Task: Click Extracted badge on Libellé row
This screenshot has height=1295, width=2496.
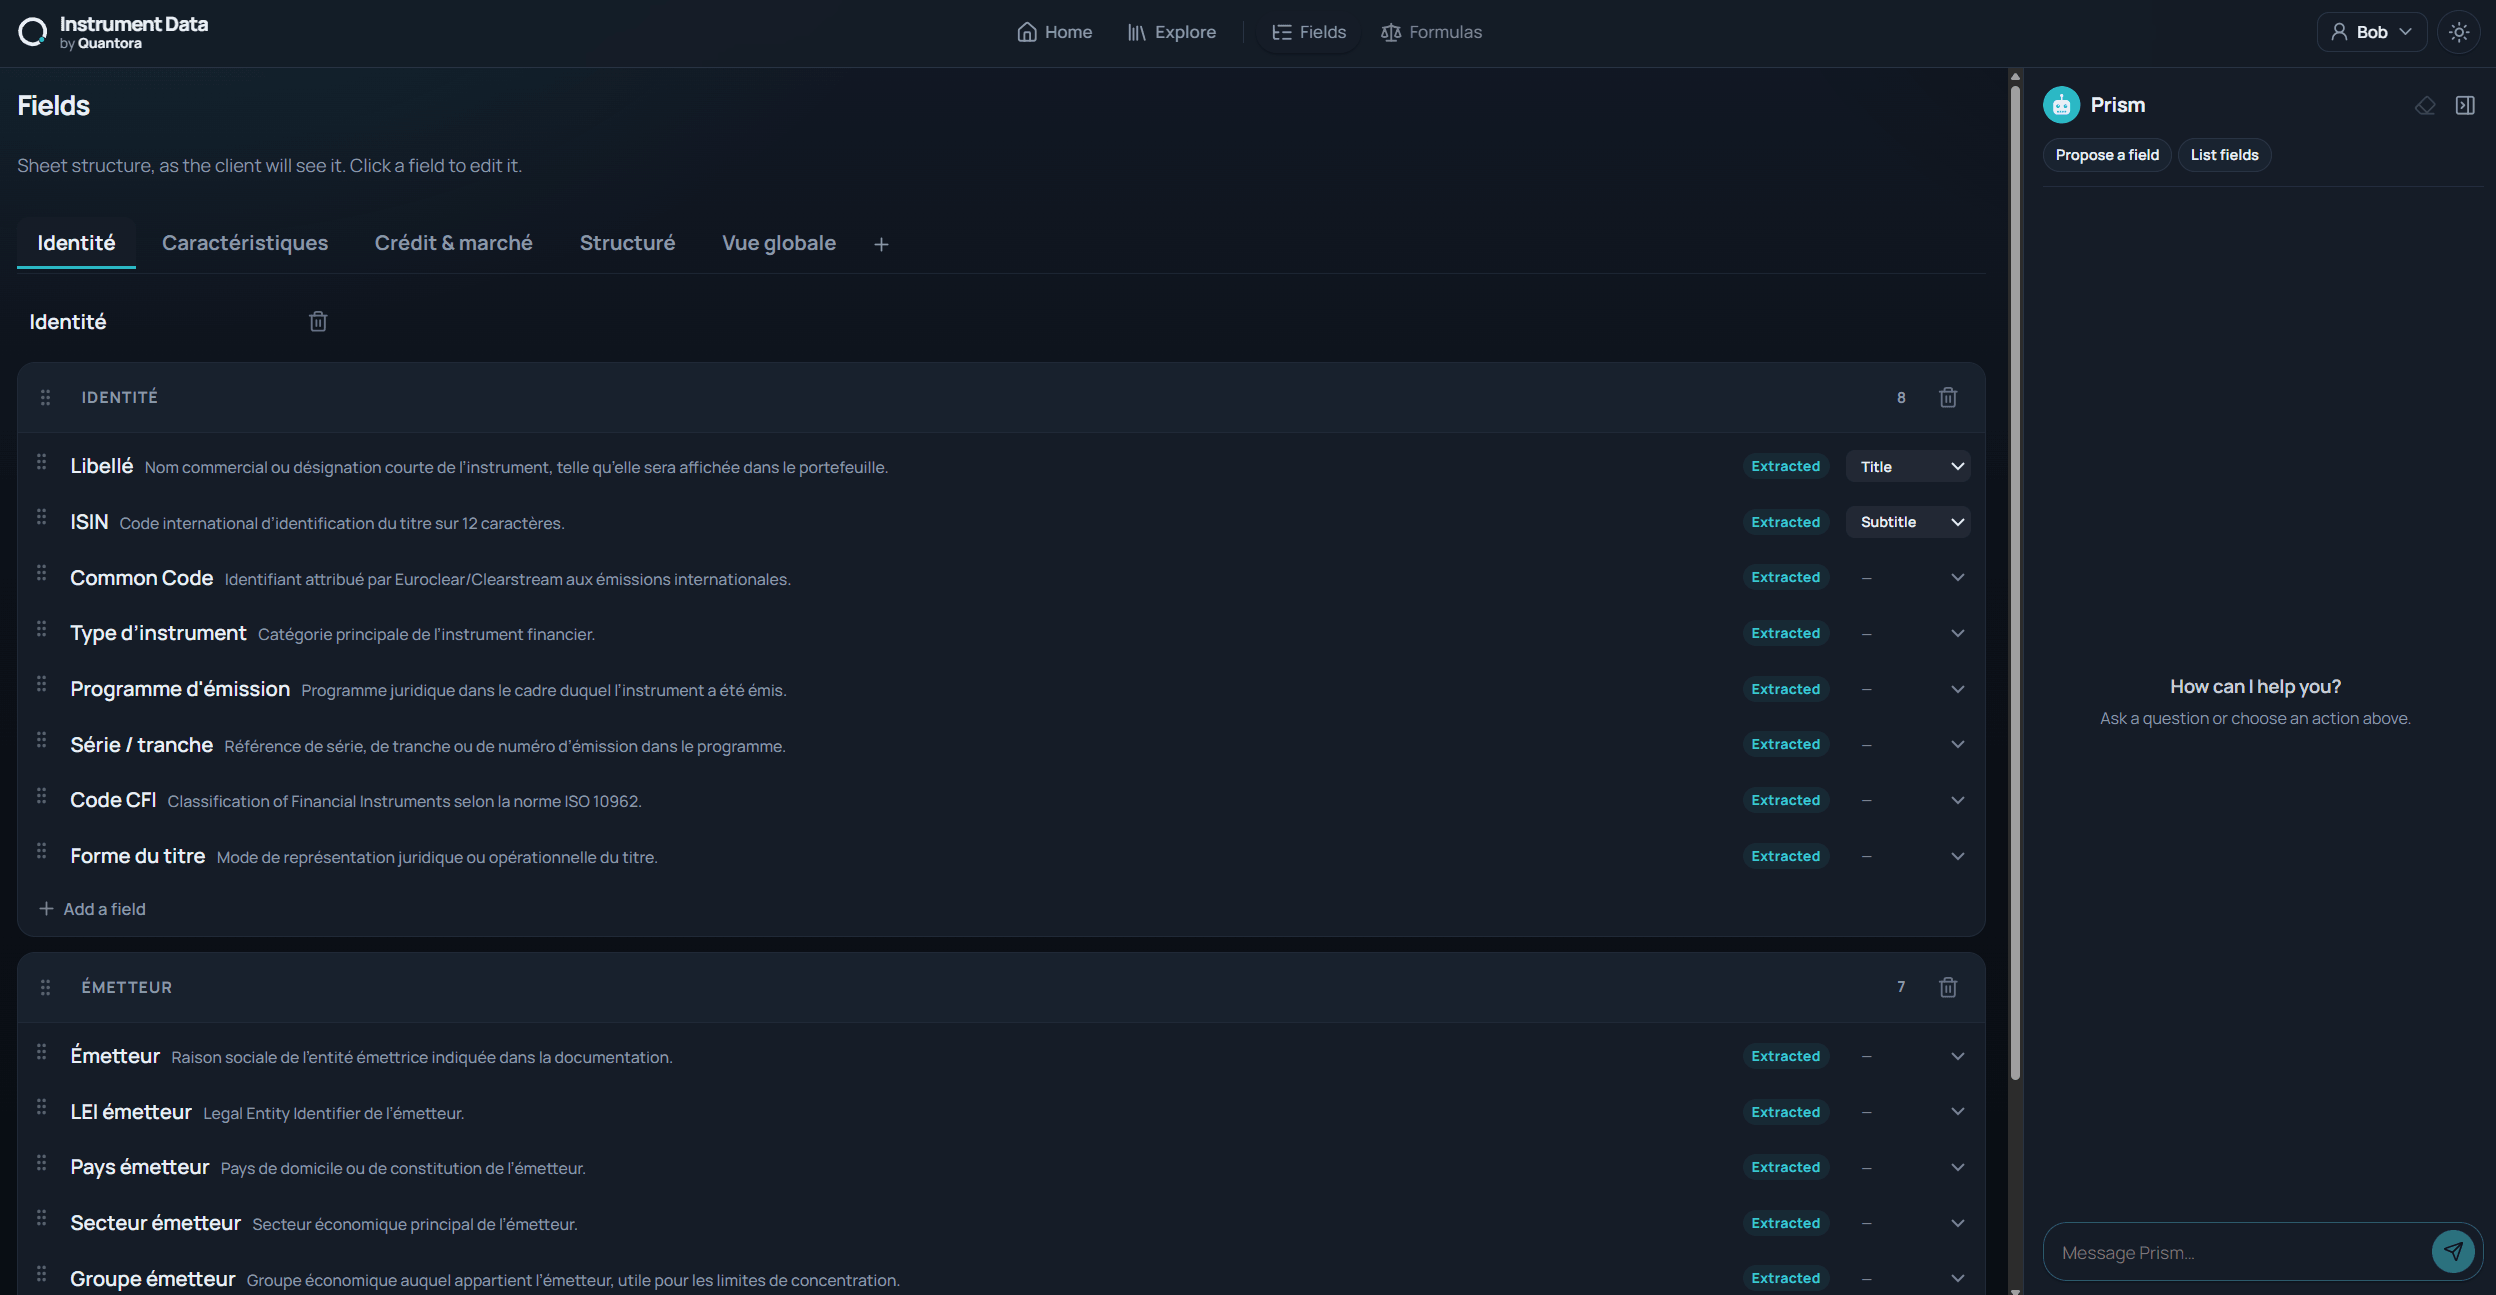Action: [x=1786, y=466]
